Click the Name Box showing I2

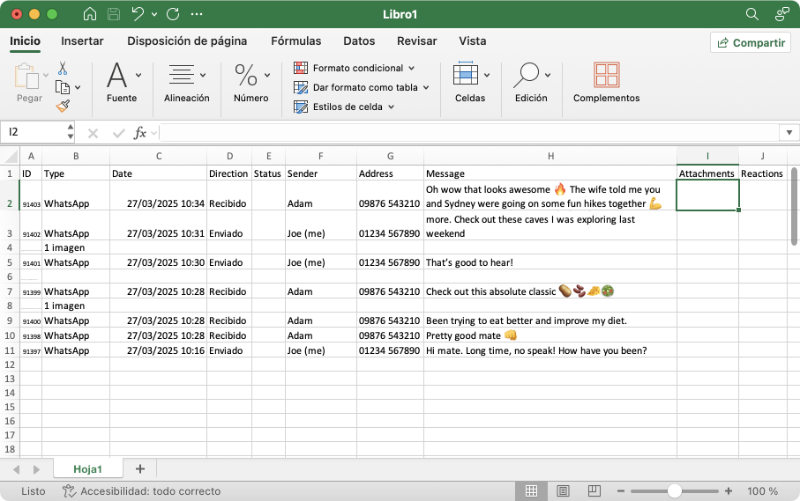point(34,132)
